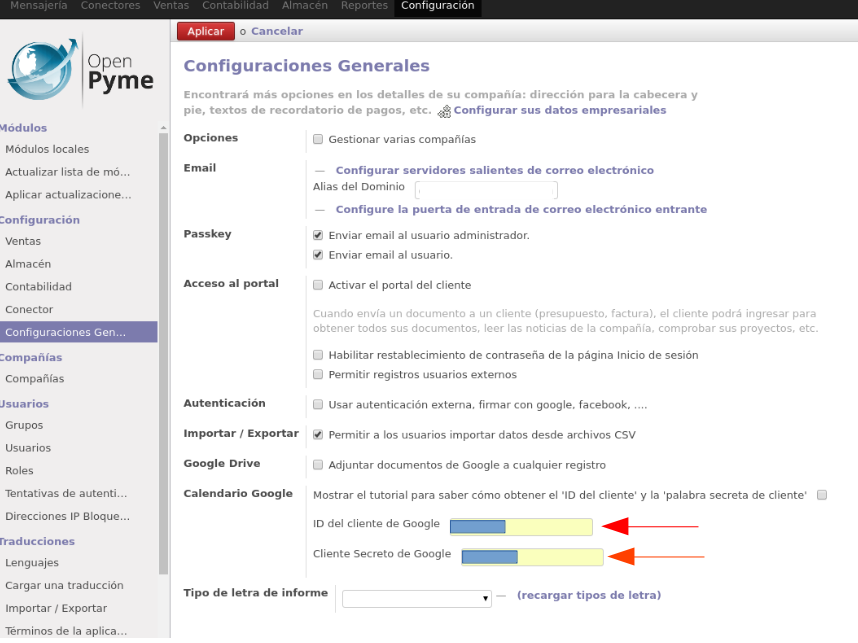
Task: Click the gear icon beside Configurar sus datos
Action: coord(444,112)
